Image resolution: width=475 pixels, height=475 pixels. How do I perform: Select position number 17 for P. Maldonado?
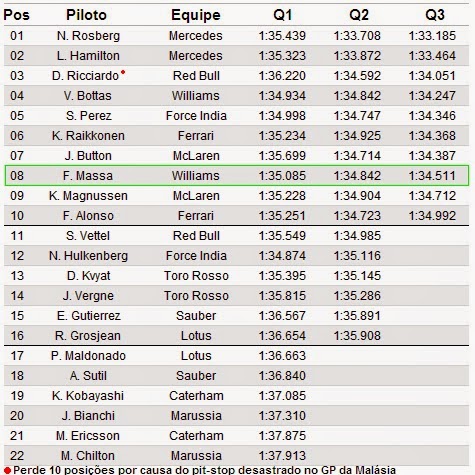(17, 356)
